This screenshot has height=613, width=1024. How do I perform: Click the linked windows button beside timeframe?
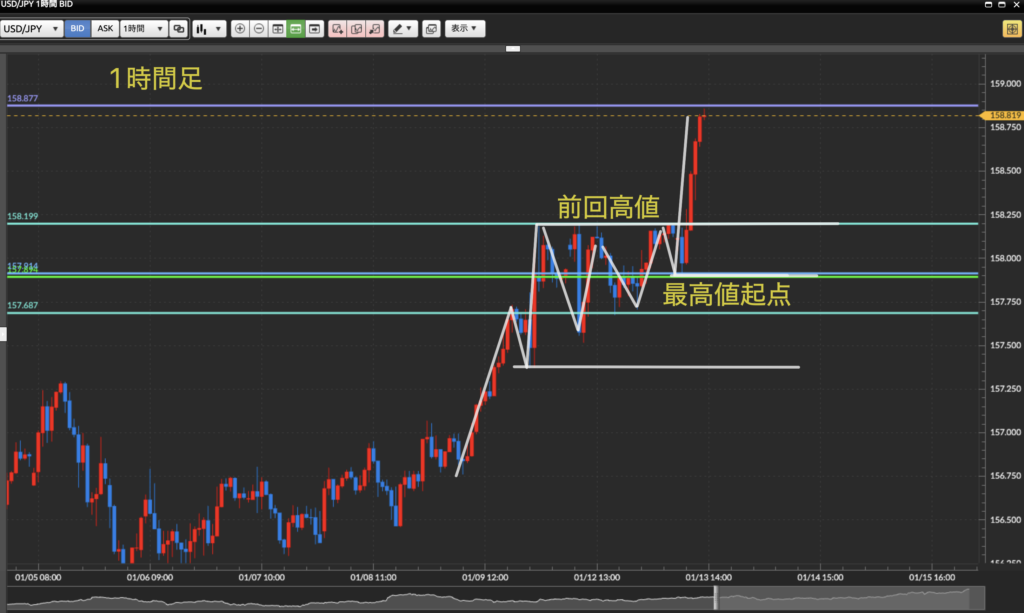(179, 29)
